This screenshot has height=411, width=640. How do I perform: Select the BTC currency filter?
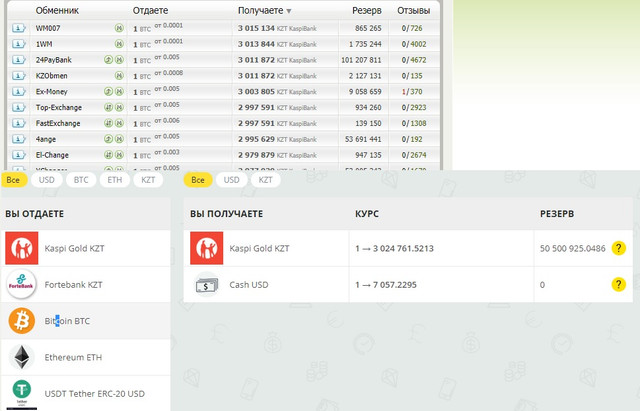click(x=81, y=180)
